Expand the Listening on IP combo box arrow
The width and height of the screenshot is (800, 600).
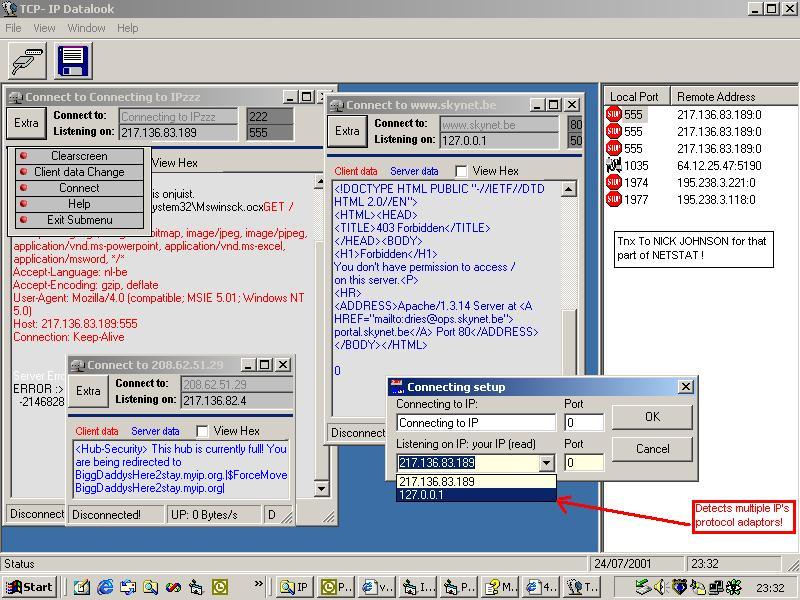[x=546, y=463]
